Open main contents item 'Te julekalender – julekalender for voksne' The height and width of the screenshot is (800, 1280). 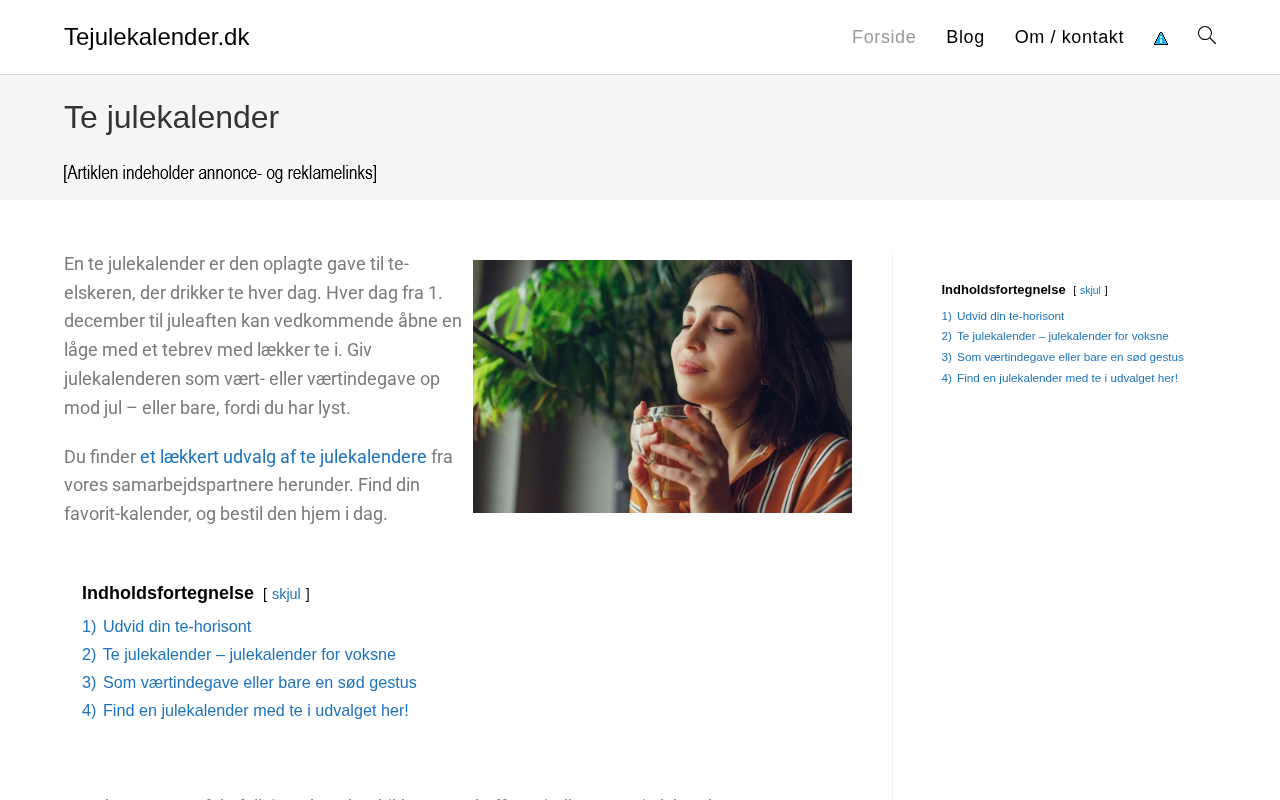click(249, 655)
